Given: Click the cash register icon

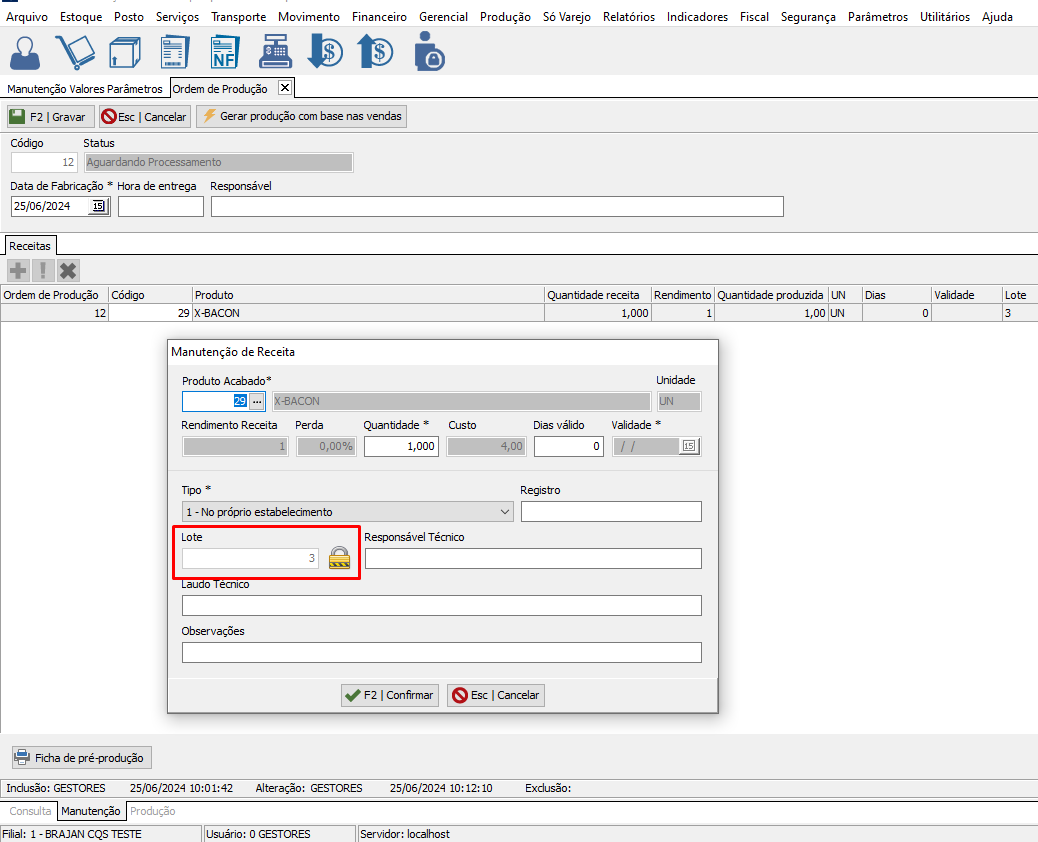Looking at the screenshot, I should pyautogui.click(x=275, y=51).
